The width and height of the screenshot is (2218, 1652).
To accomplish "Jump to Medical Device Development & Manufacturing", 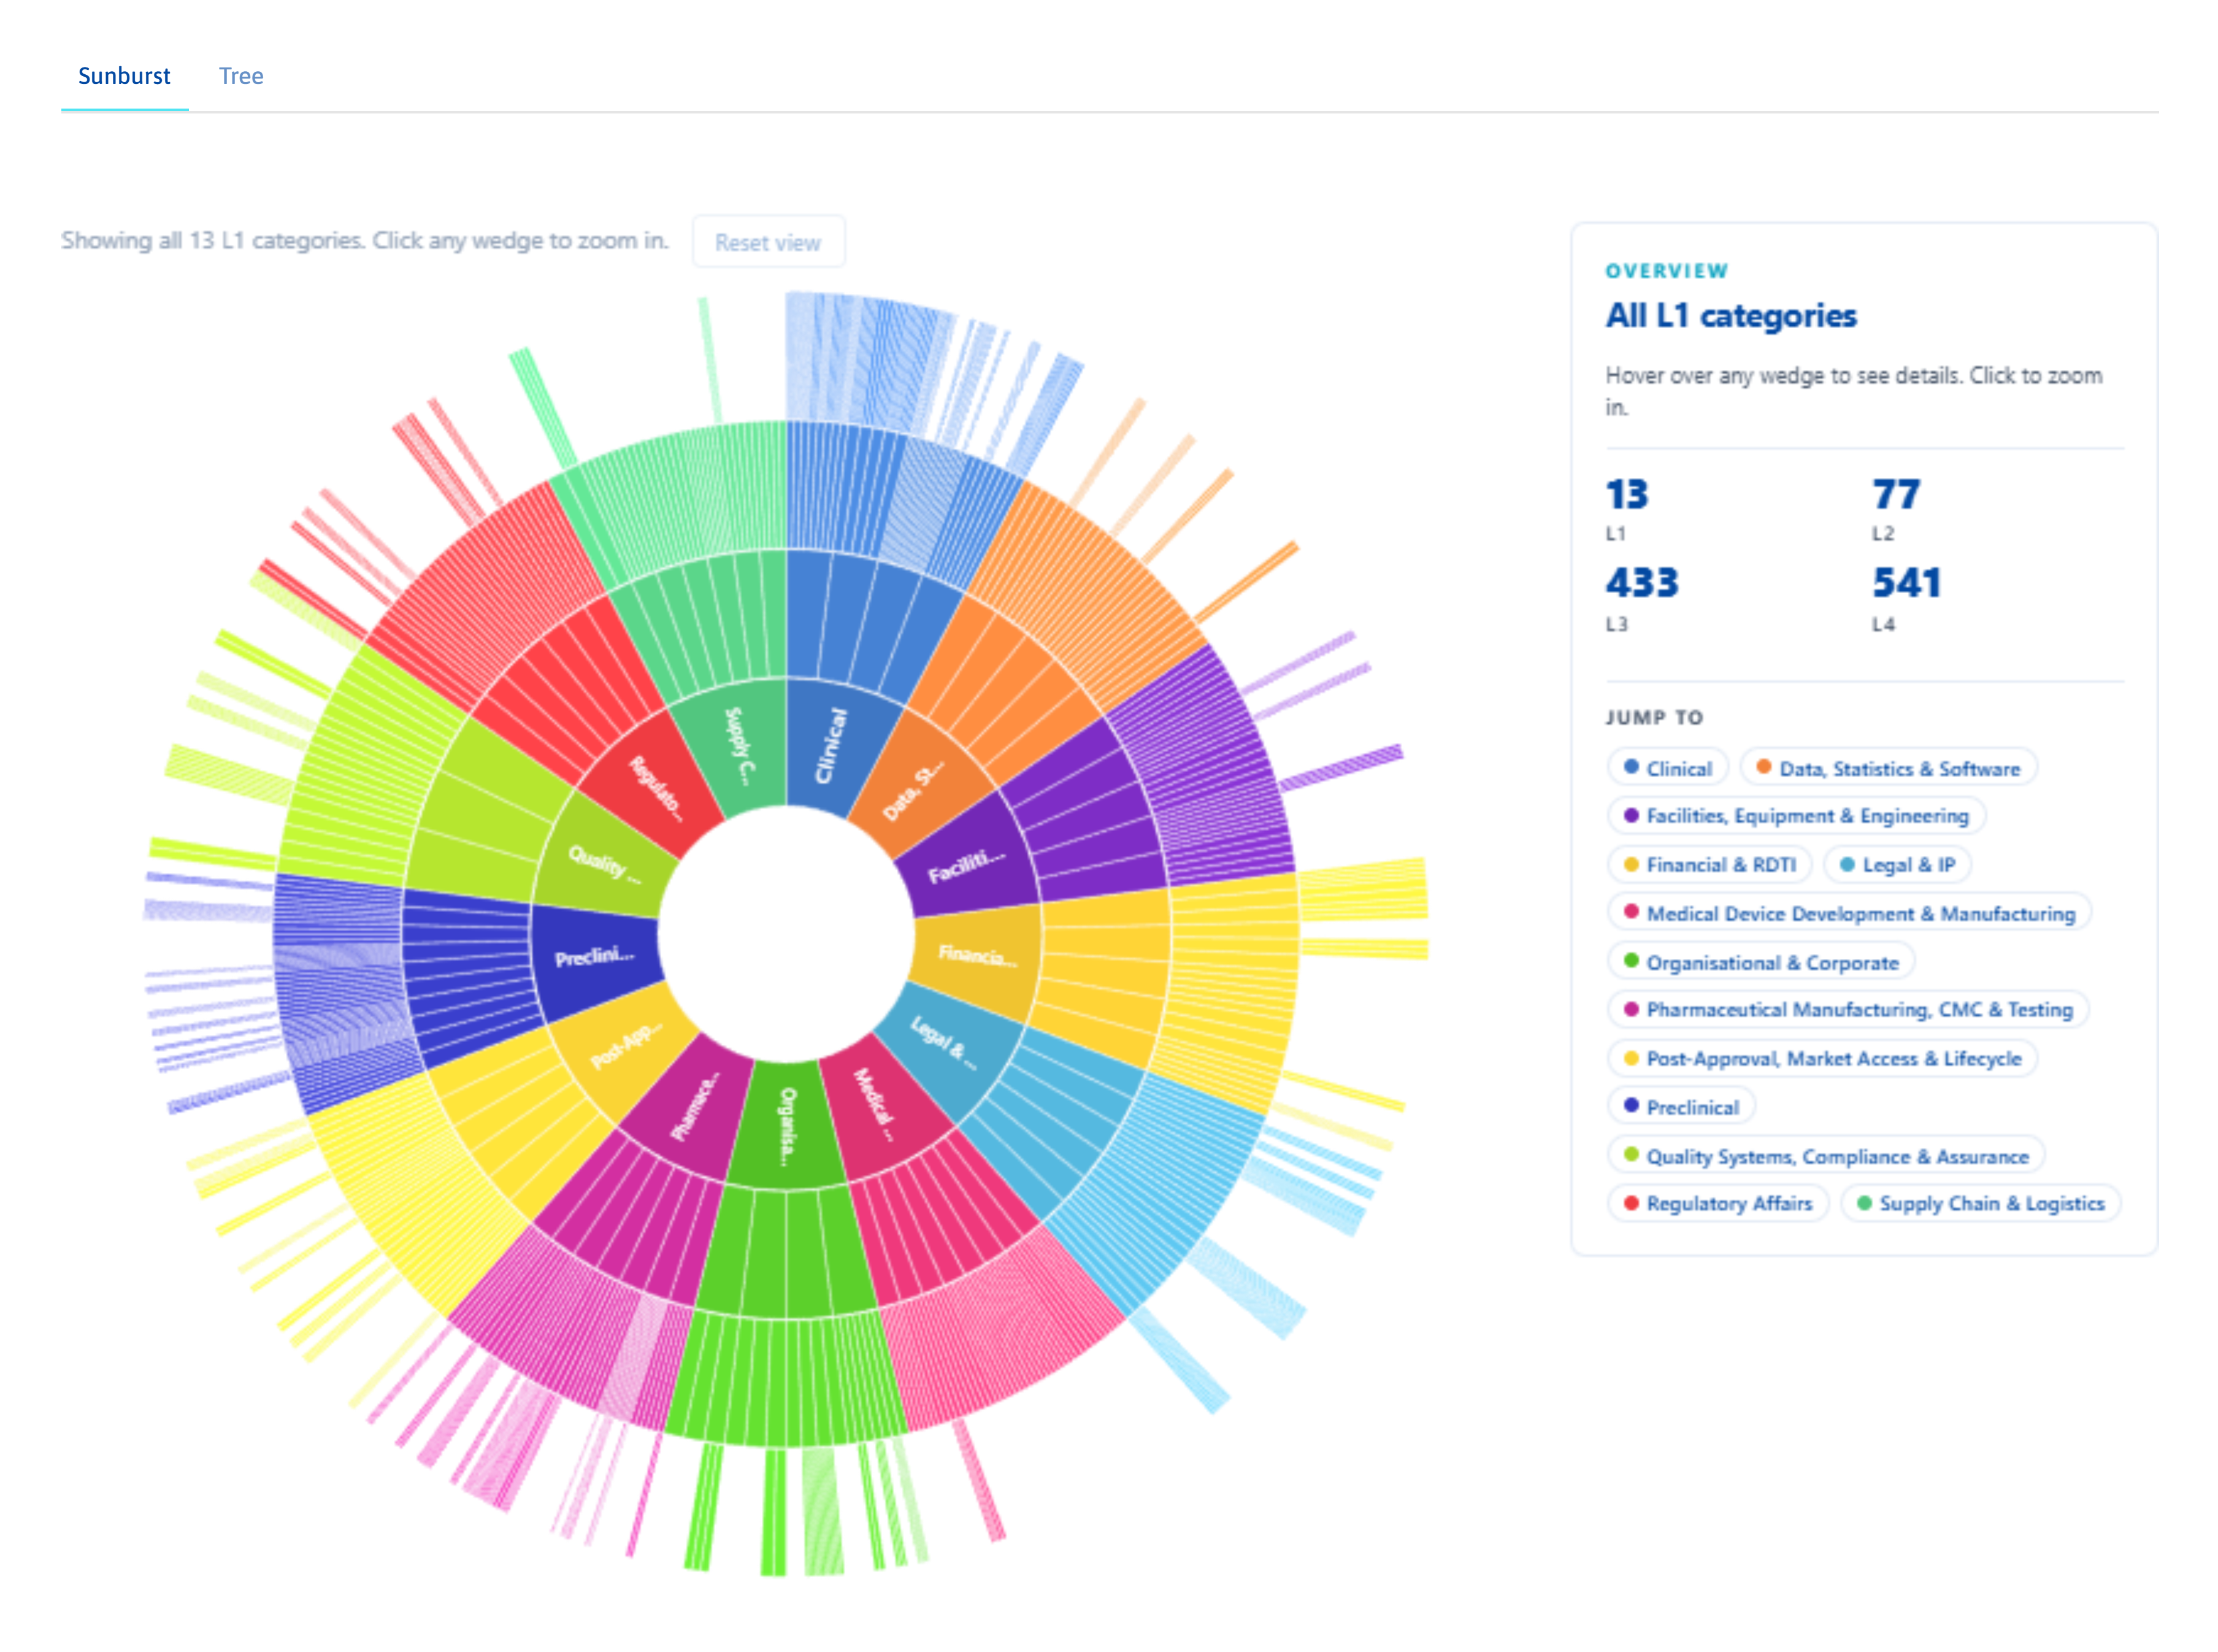I will click(1849, 914).
